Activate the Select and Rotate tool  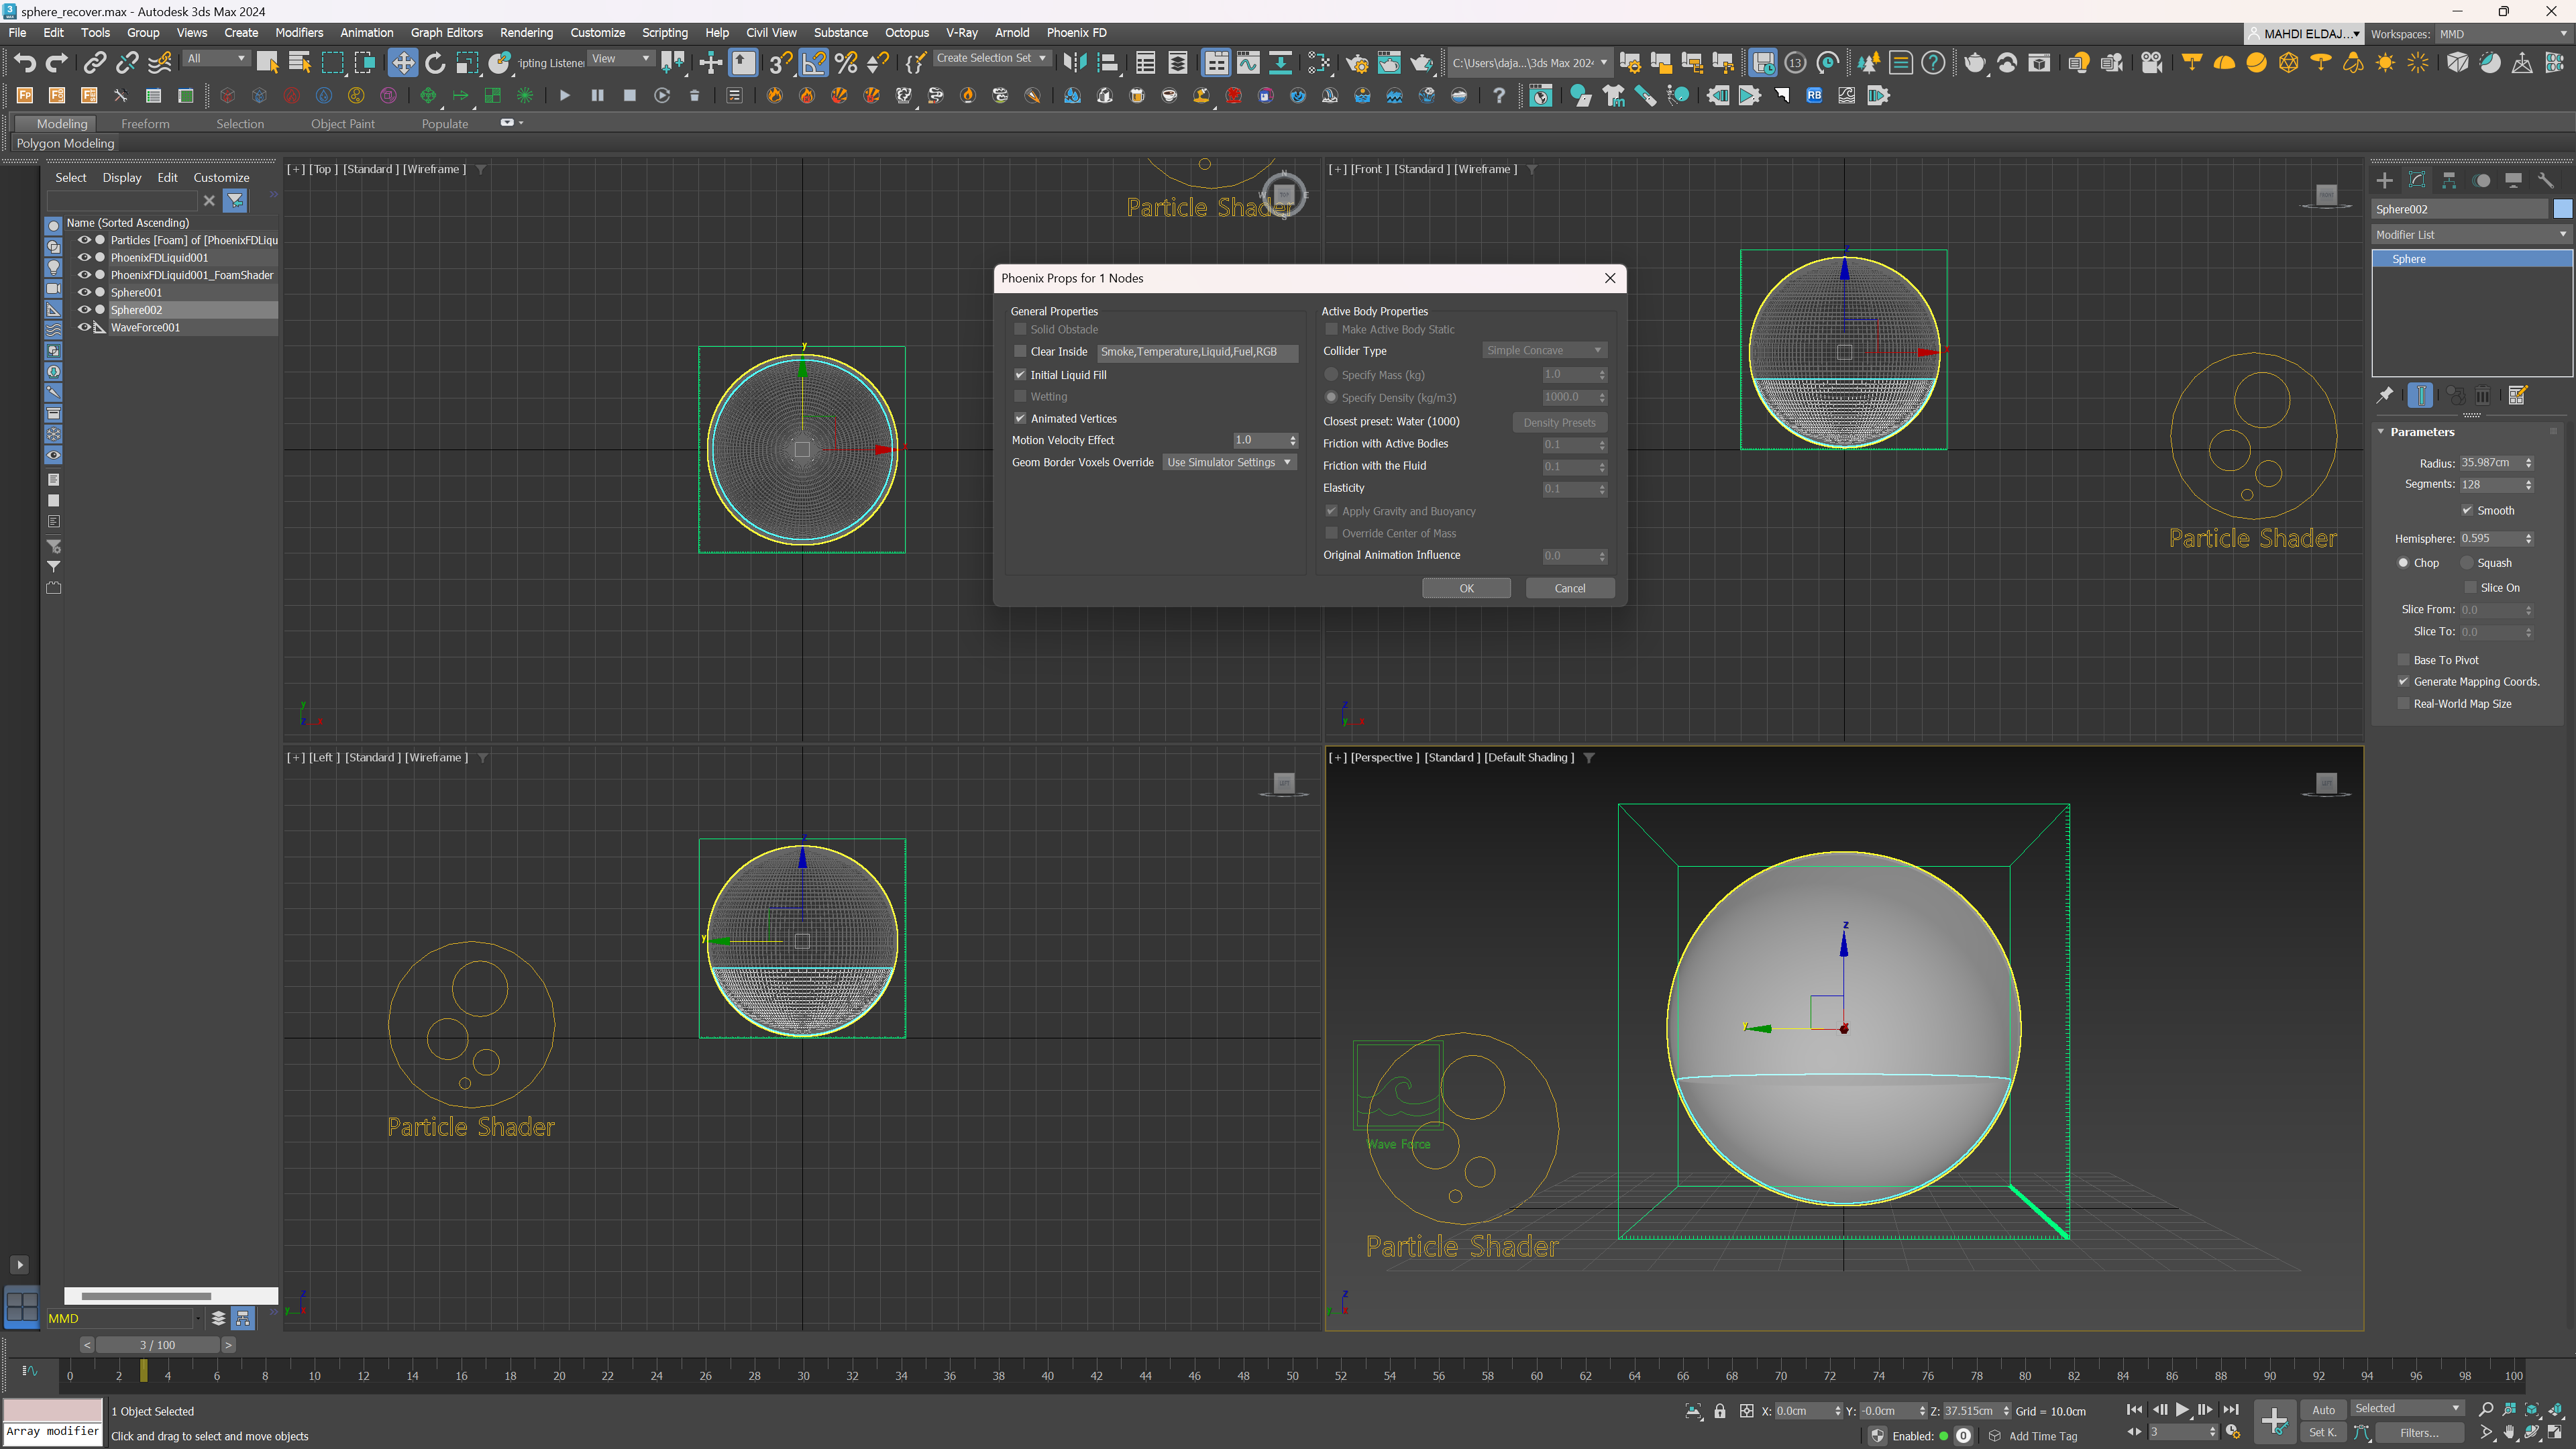tap(435, 63)
